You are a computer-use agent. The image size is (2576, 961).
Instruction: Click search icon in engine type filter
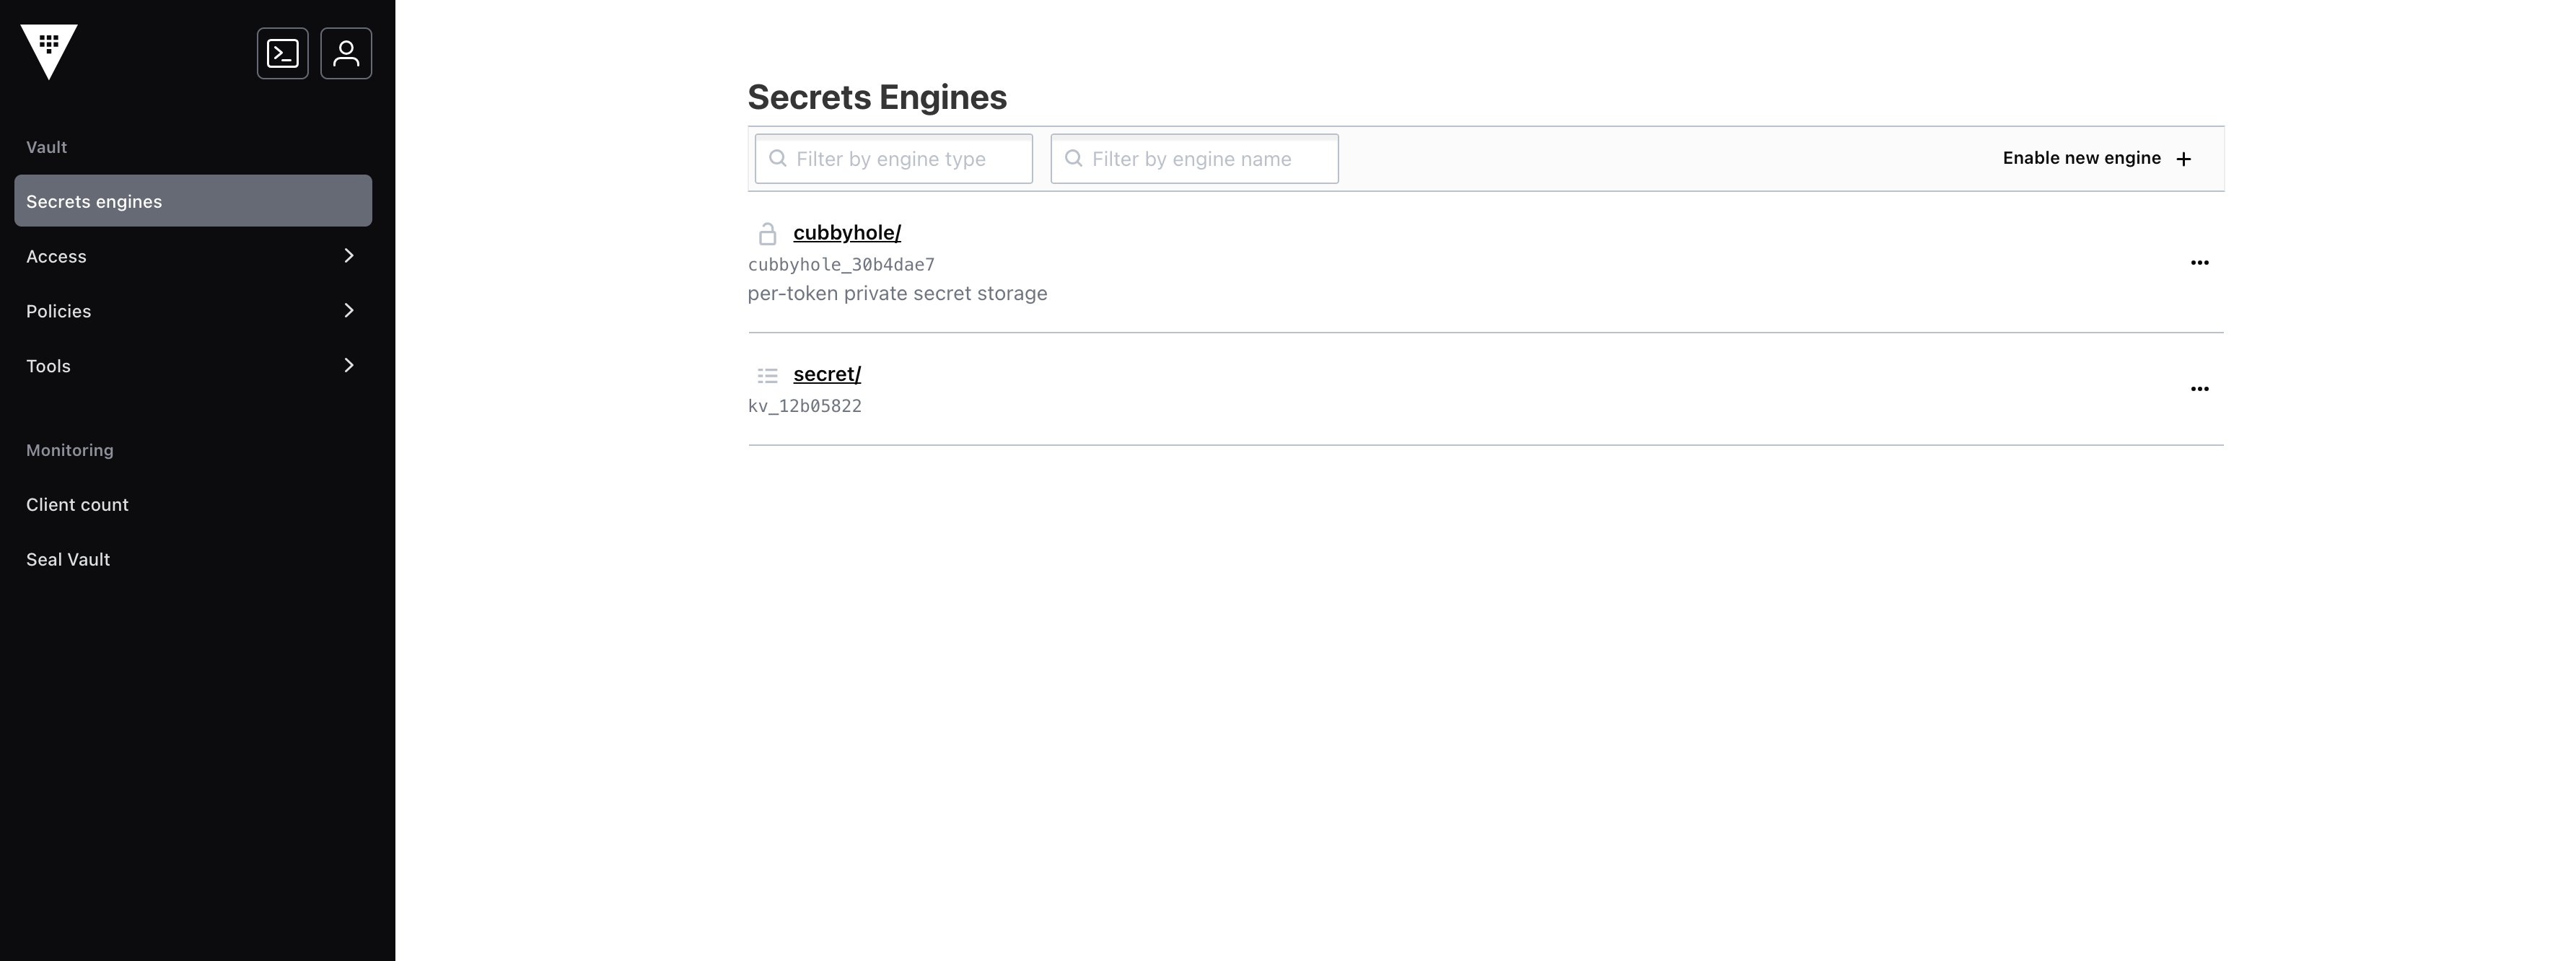778,158
